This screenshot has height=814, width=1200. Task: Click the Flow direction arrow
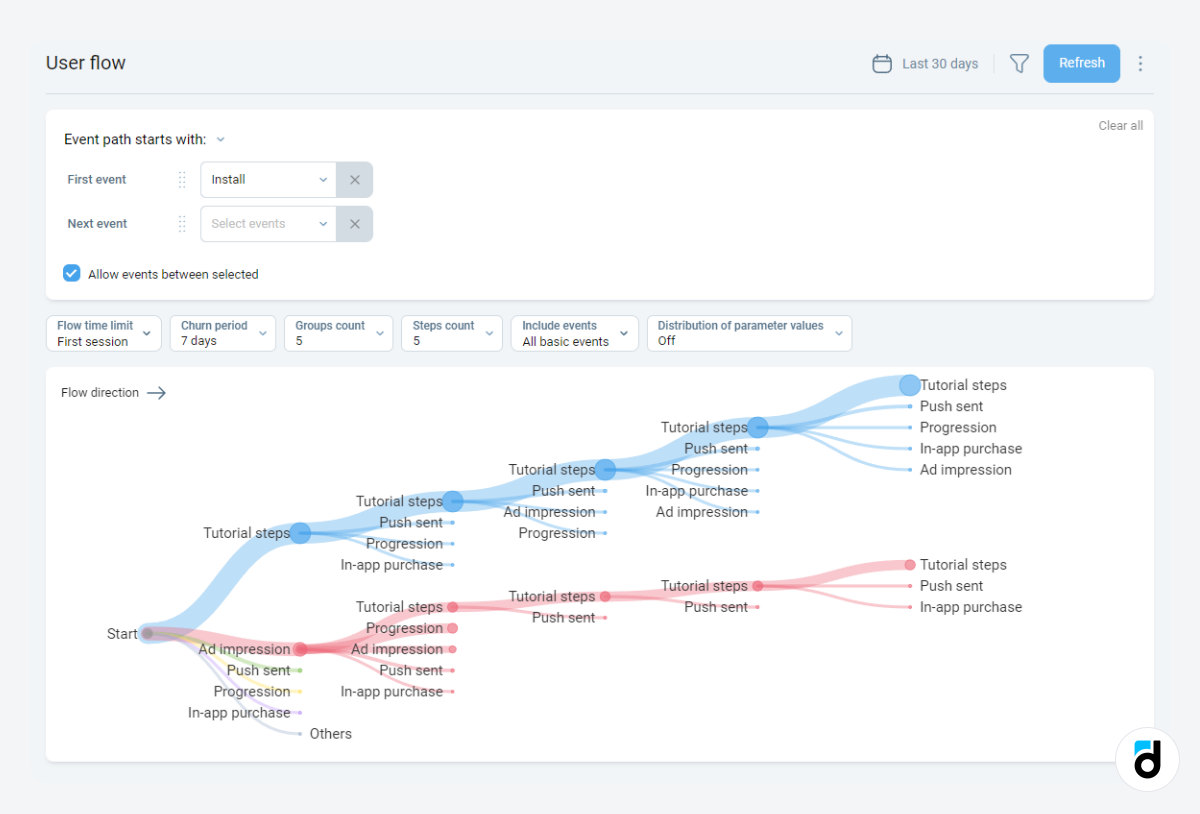pos(156,393)
